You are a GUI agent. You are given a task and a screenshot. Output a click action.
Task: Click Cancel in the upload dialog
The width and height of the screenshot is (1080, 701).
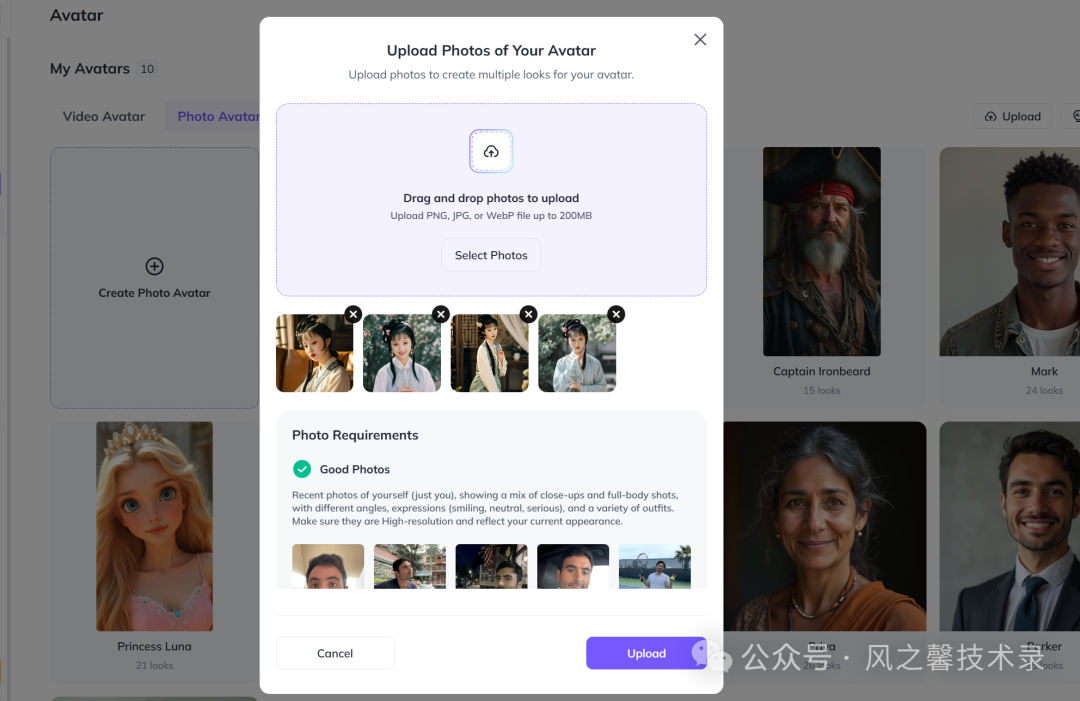335,653
